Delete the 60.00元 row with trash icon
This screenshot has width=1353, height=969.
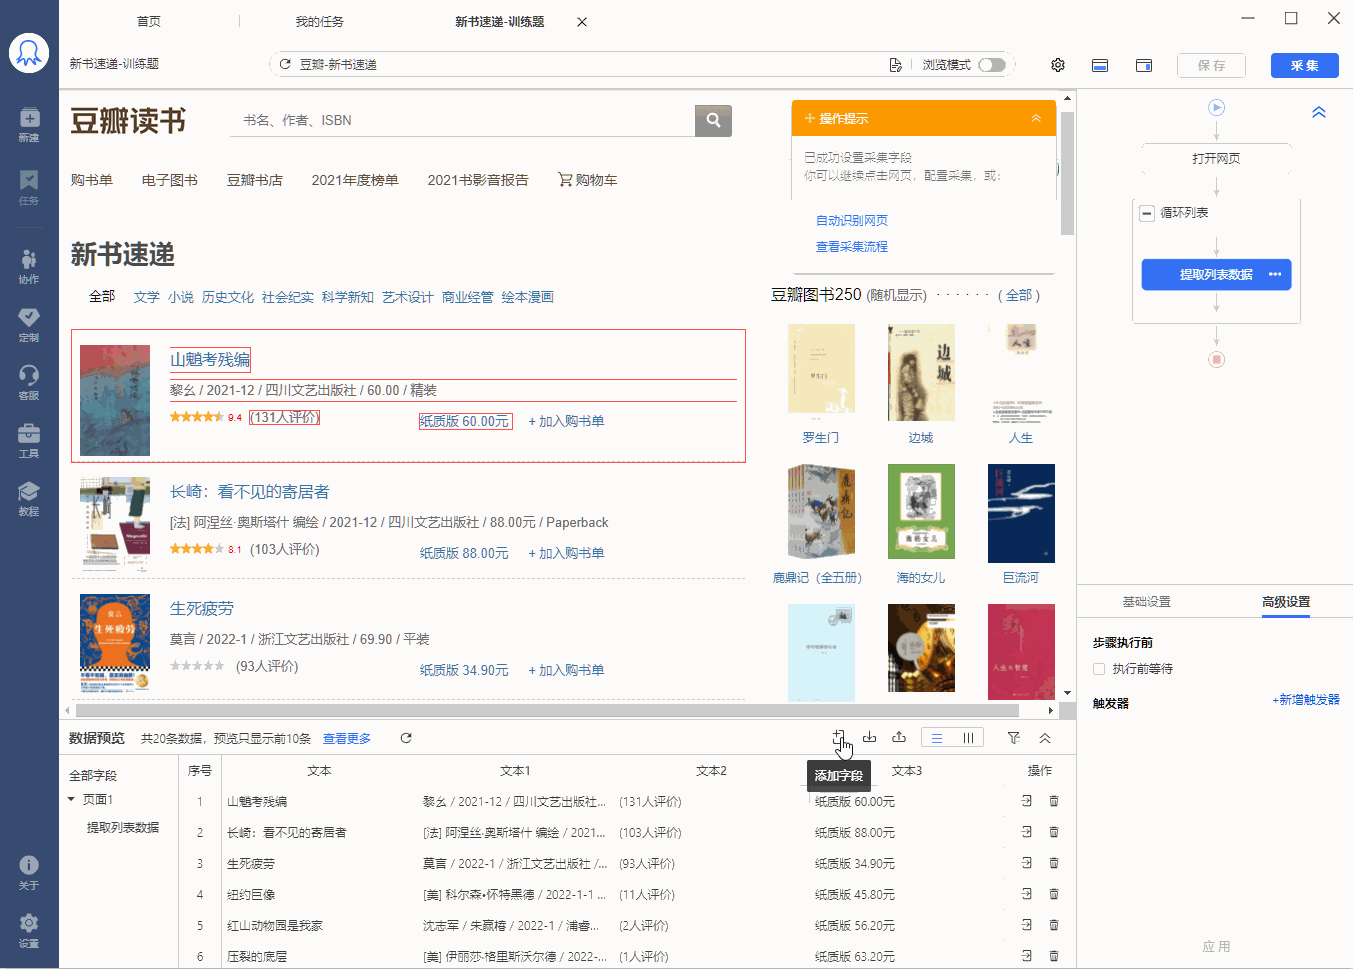[1054, 801]
